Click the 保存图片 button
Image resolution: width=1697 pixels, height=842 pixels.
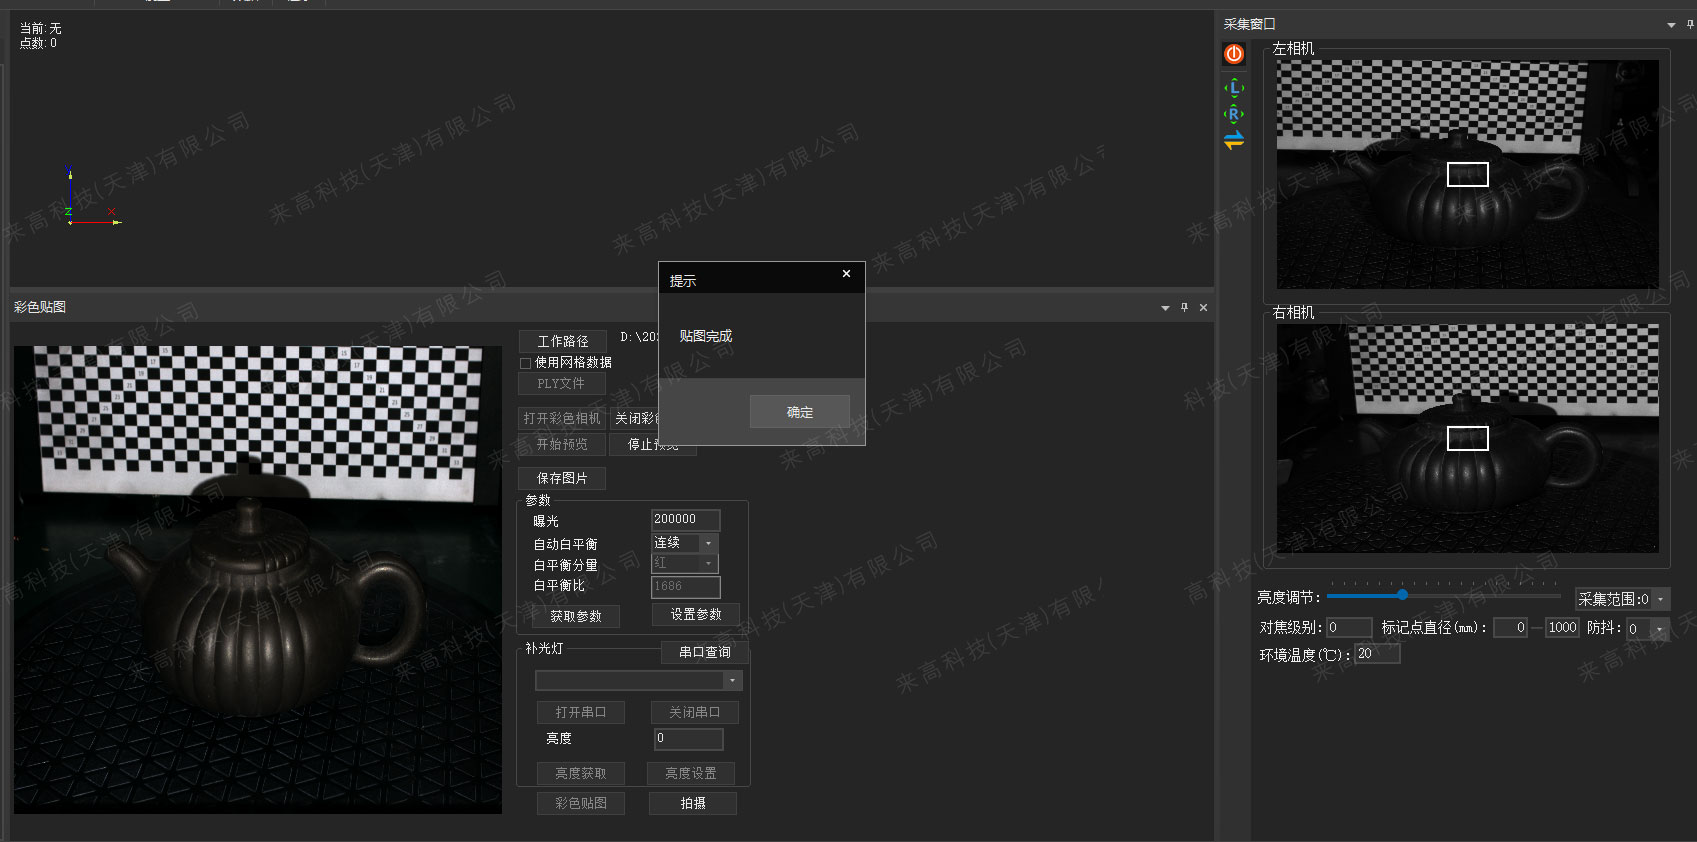point(562,478)
